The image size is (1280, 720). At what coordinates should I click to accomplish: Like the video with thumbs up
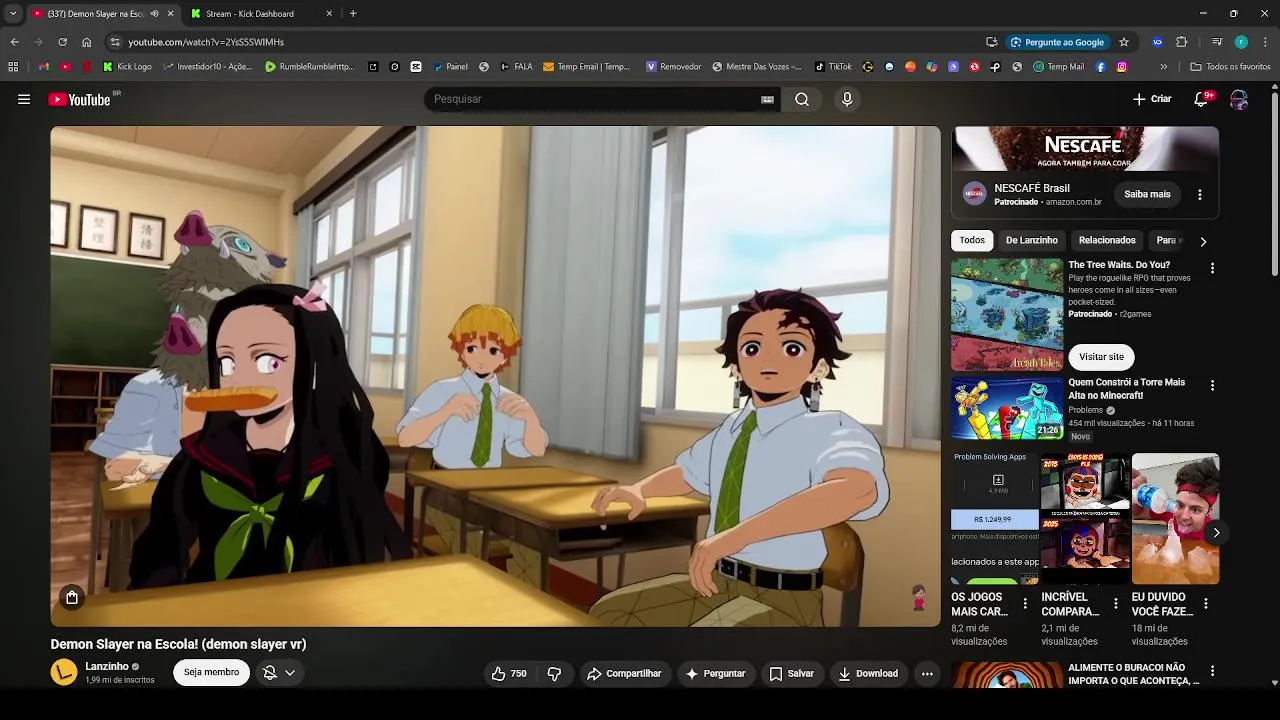click(x=509, y=673)
